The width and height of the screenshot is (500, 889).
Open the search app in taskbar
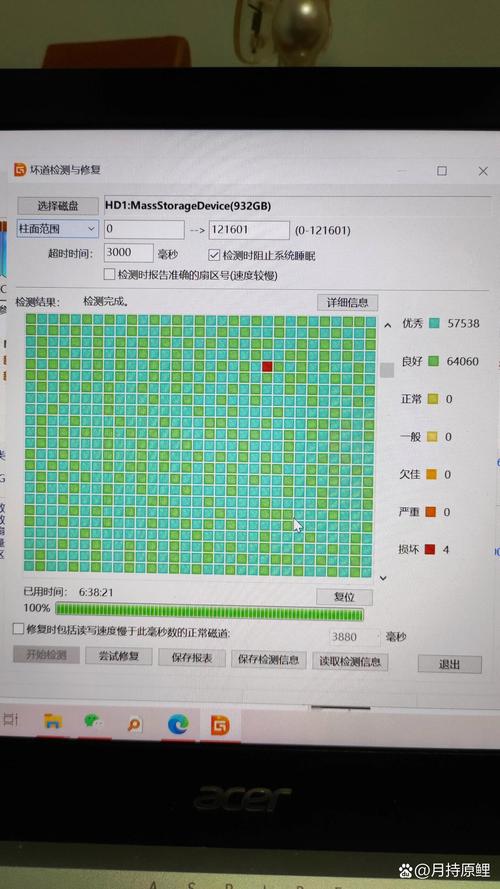tap(135, 723)
